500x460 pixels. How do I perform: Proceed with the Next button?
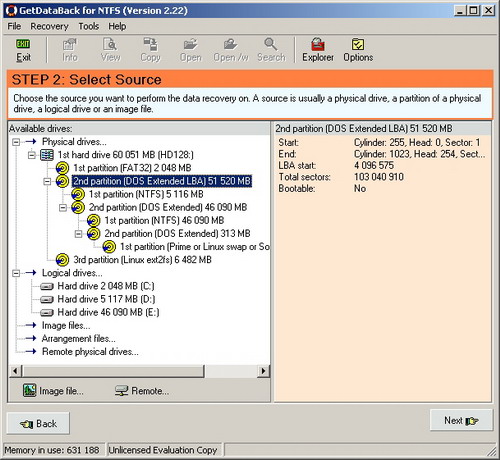point(461,420)
